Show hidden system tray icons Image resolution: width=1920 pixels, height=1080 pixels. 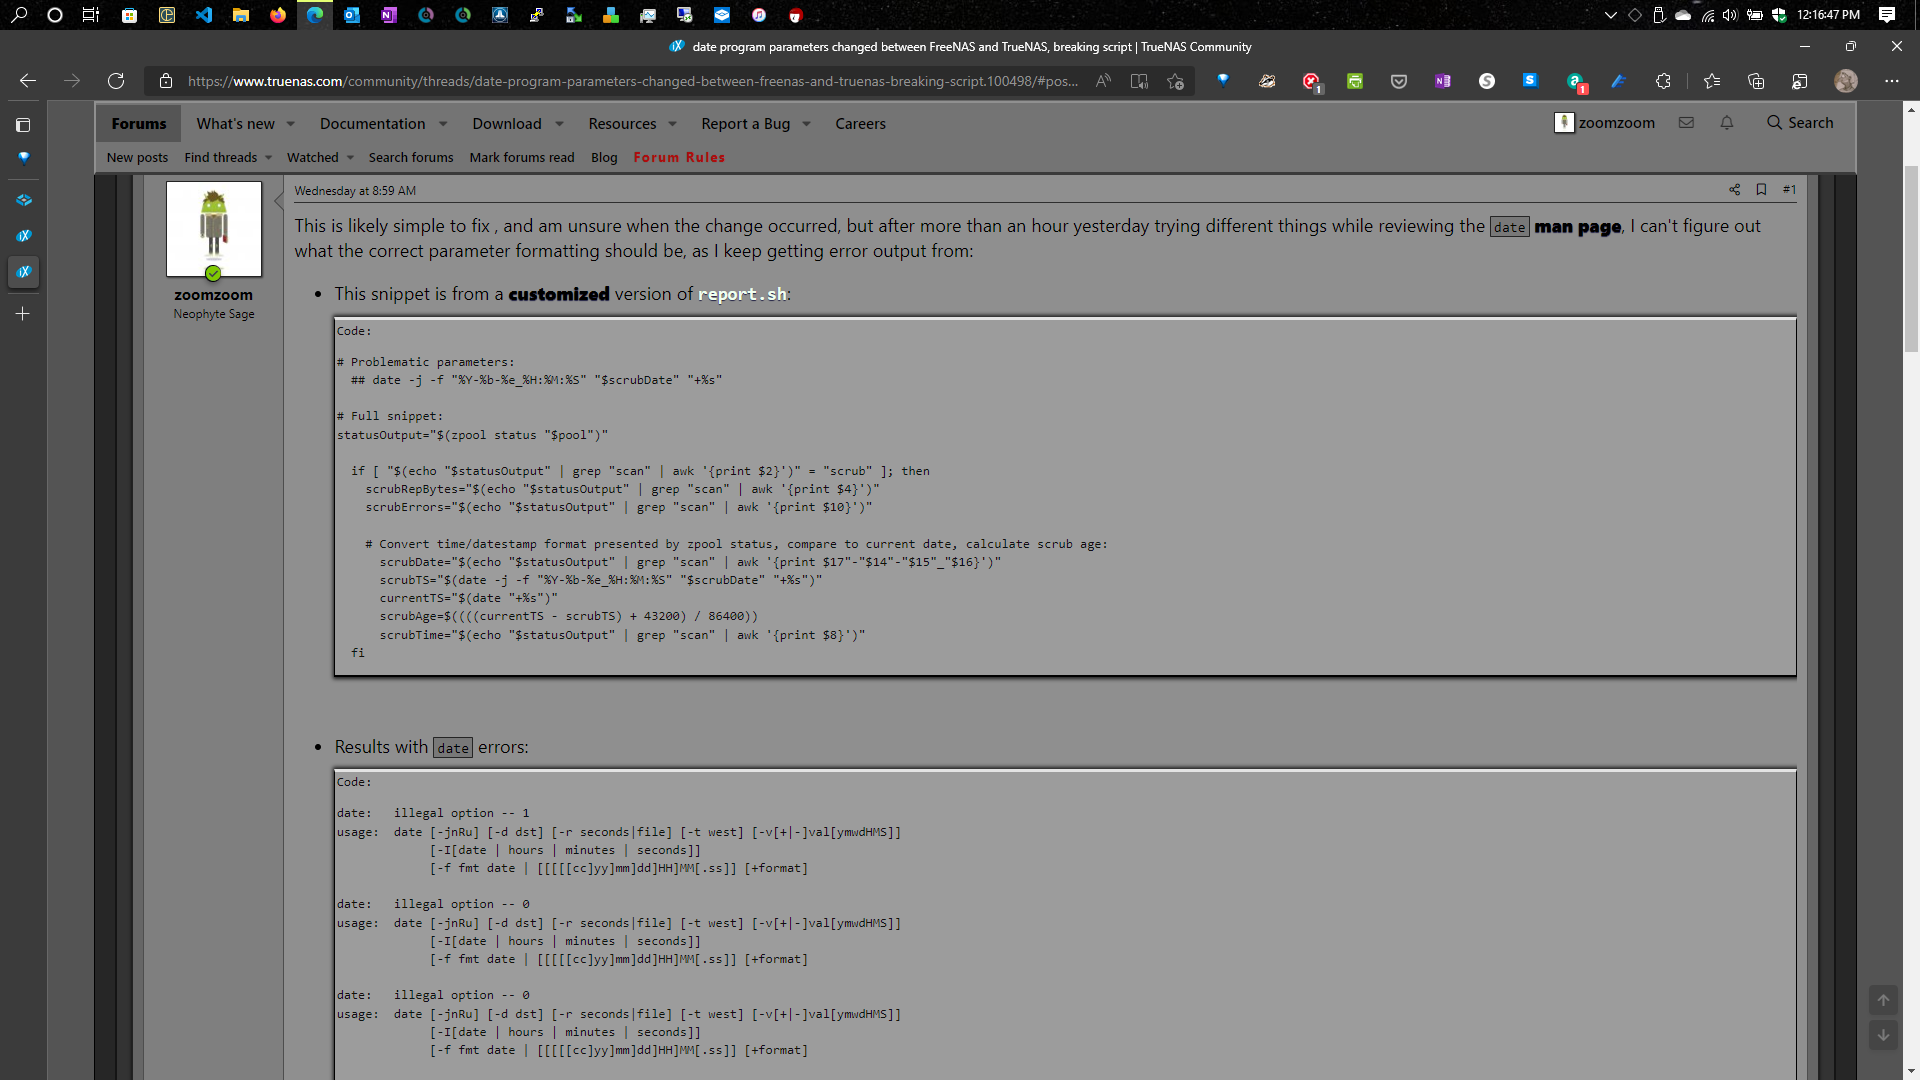1610,15
